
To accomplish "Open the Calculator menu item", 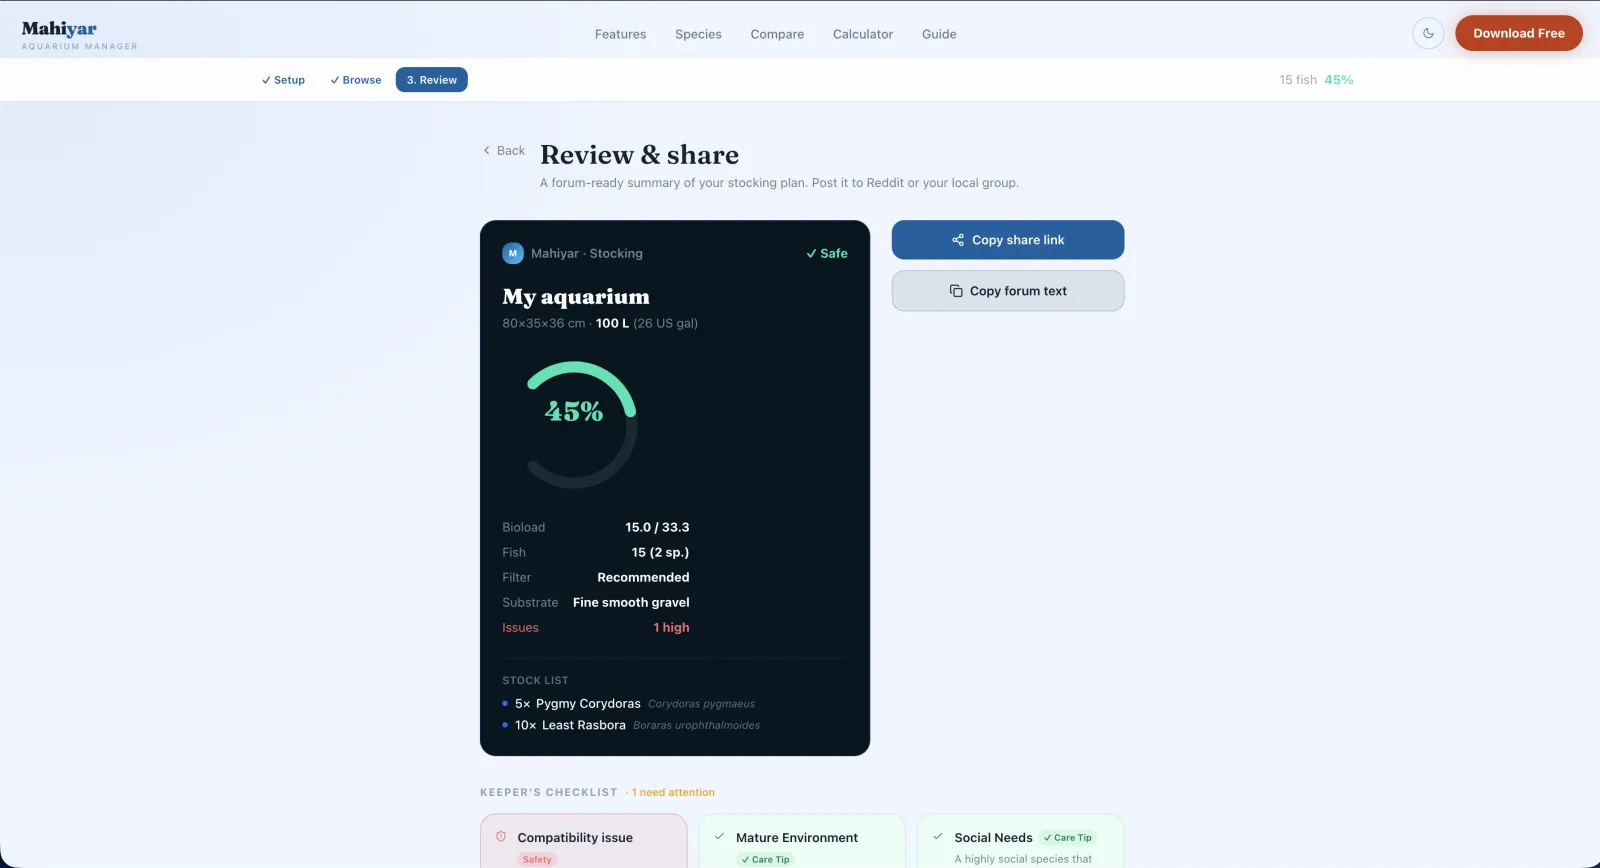I will coord(863,34).
